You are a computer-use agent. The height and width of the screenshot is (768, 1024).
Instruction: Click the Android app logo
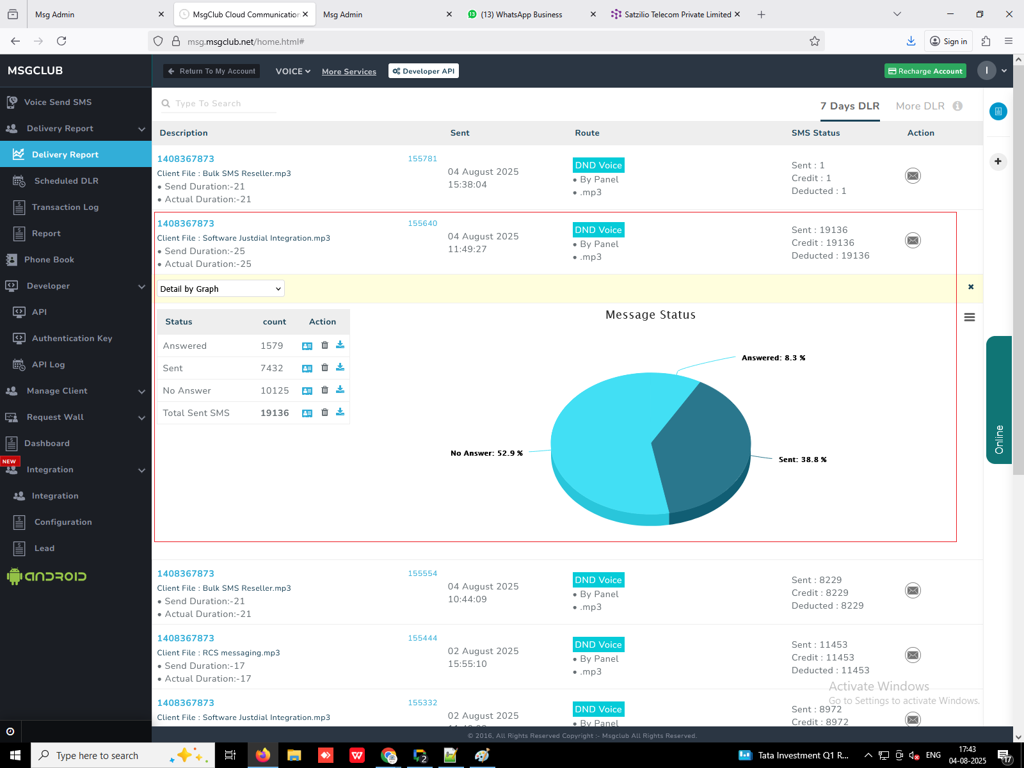tap(46, 576)
